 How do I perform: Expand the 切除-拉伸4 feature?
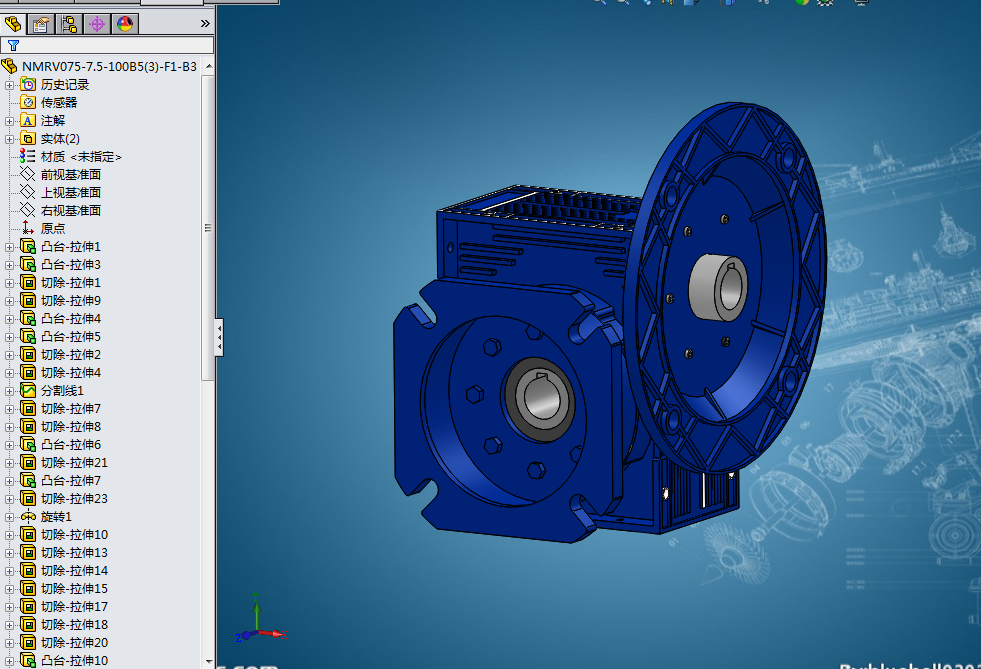click(x=9, y=373)
